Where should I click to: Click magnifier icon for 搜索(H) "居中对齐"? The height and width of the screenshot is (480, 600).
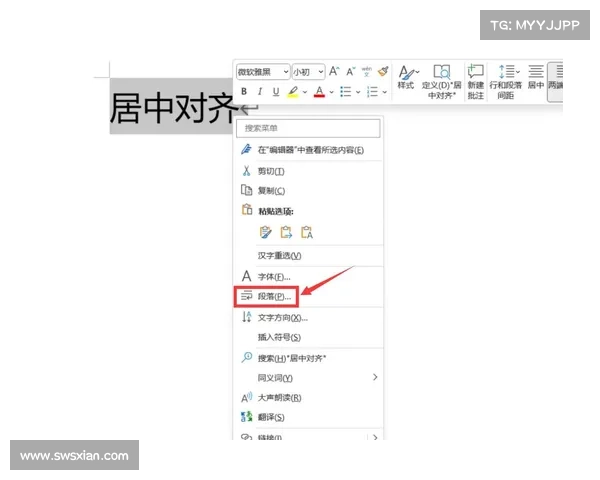[246, 357]
